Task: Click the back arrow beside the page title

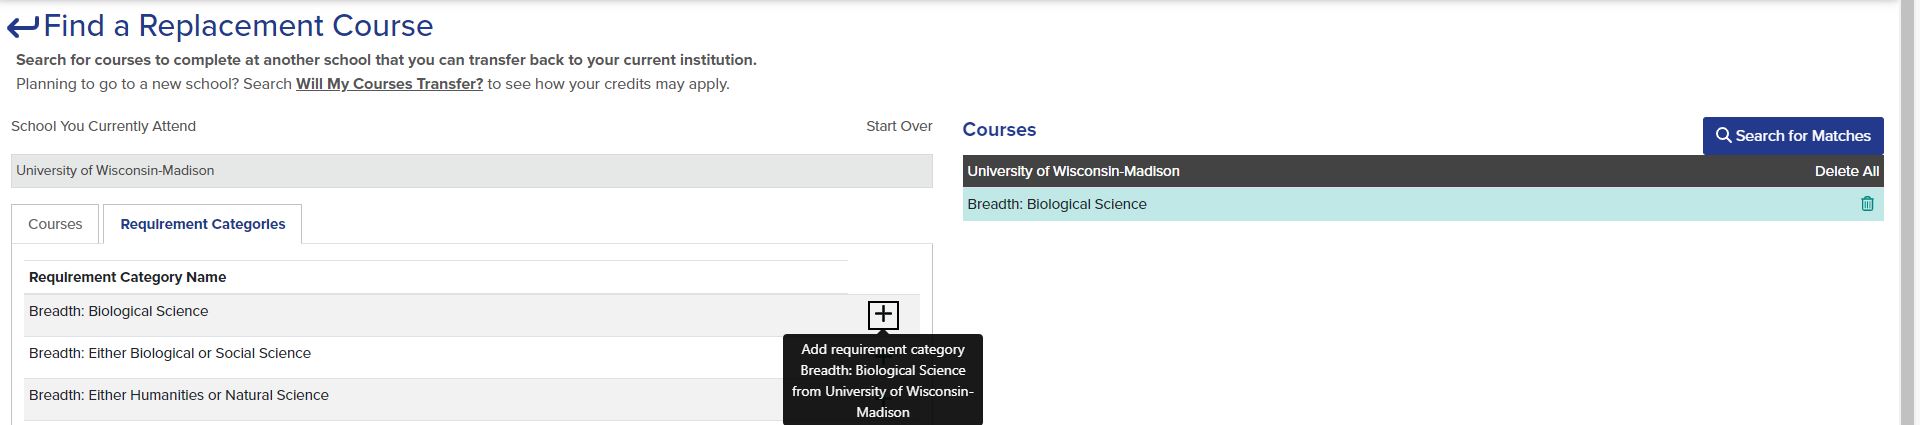Action: tap(23, 27)
